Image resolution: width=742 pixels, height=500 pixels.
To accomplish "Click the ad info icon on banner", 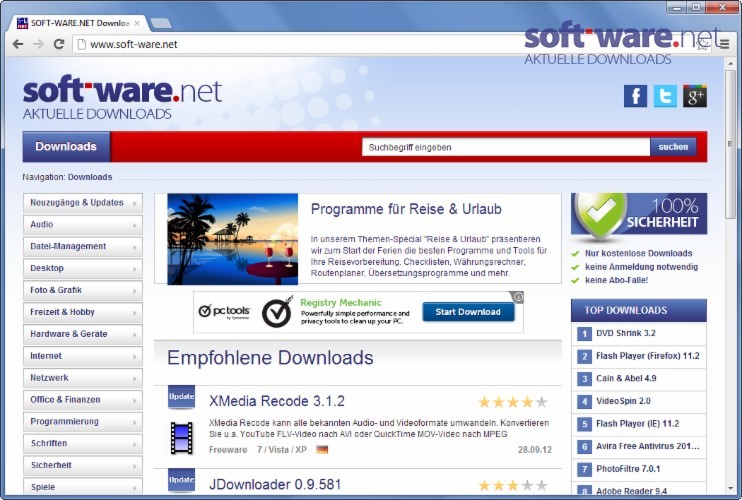I will click(519, 297).
